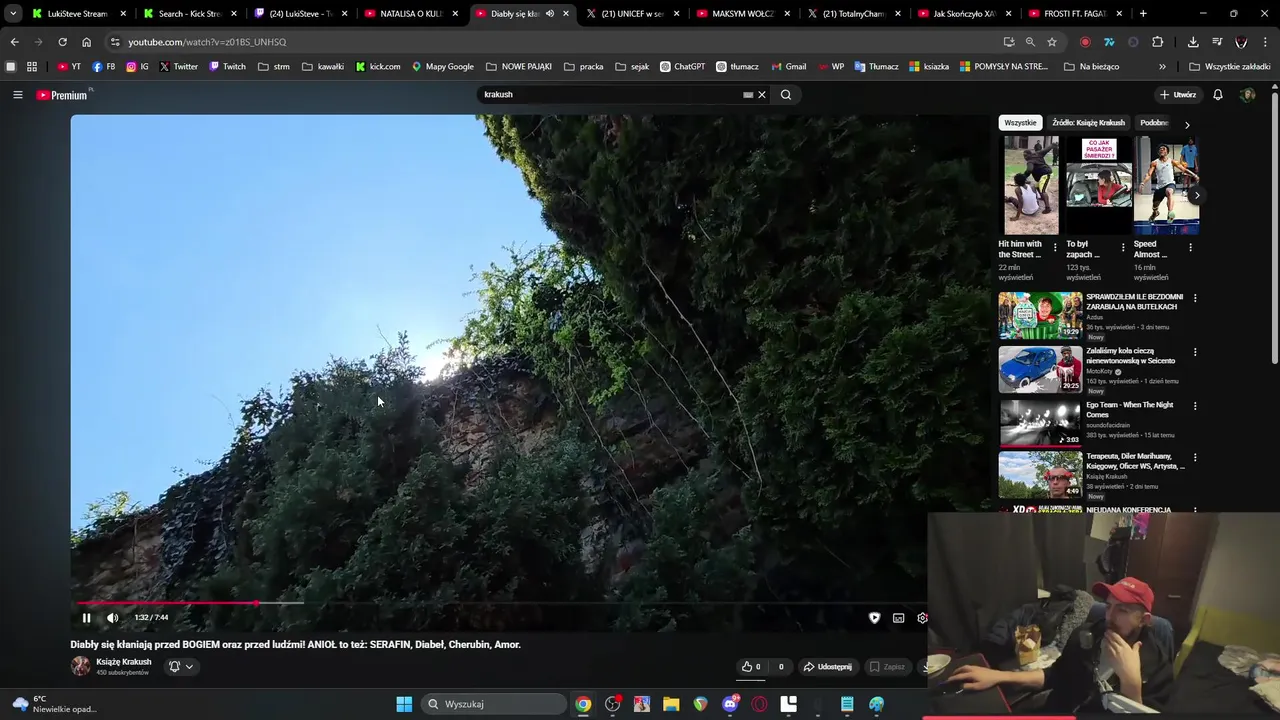Open the on-screen keyboard icon in search box
Viewport: 1280px width, 720px height.
(x=748, y=95)
